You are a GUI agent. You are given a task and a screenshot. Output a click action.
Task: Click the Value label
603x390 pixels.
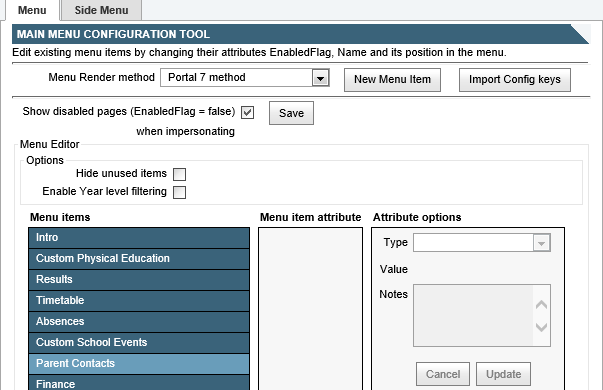point(394,269)
